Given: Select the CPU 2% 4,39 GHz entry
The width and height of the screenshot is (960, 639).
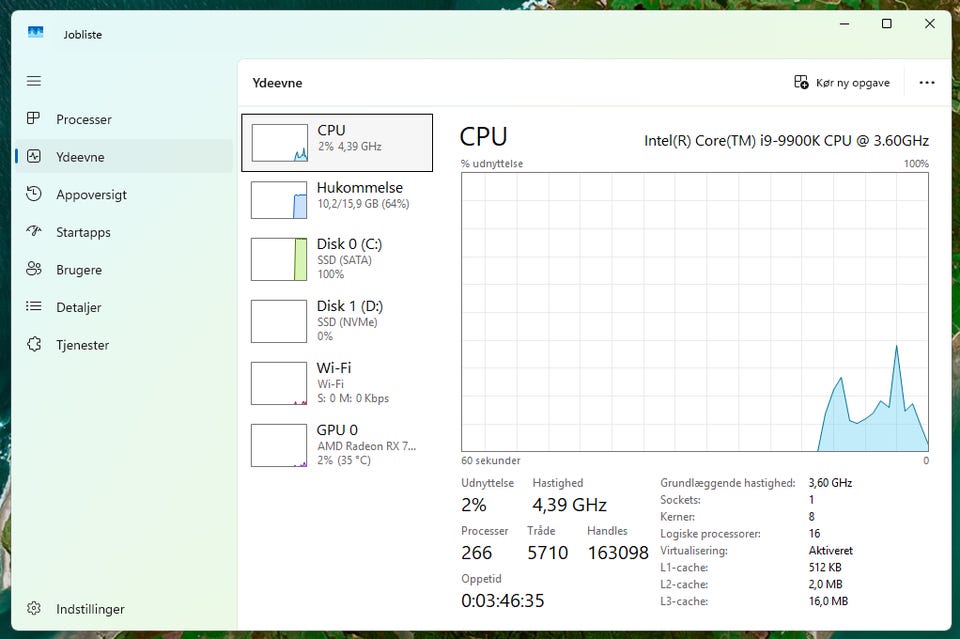Looking at the screenshot, I should point(337,143).
